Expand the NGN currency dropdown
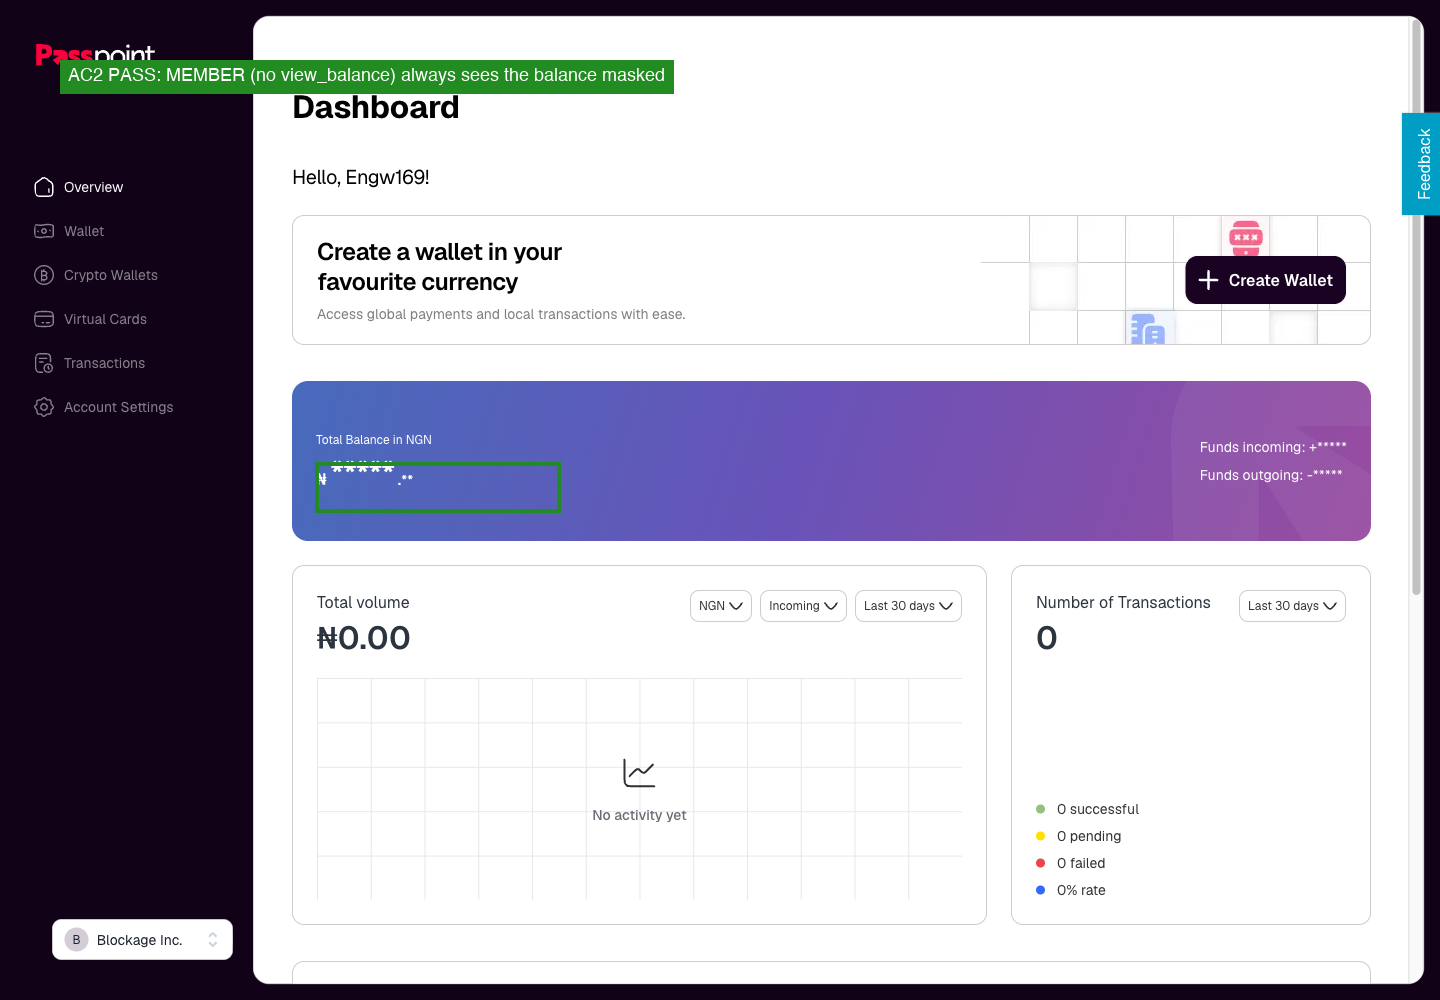1440x1000 pixels. 721,606
